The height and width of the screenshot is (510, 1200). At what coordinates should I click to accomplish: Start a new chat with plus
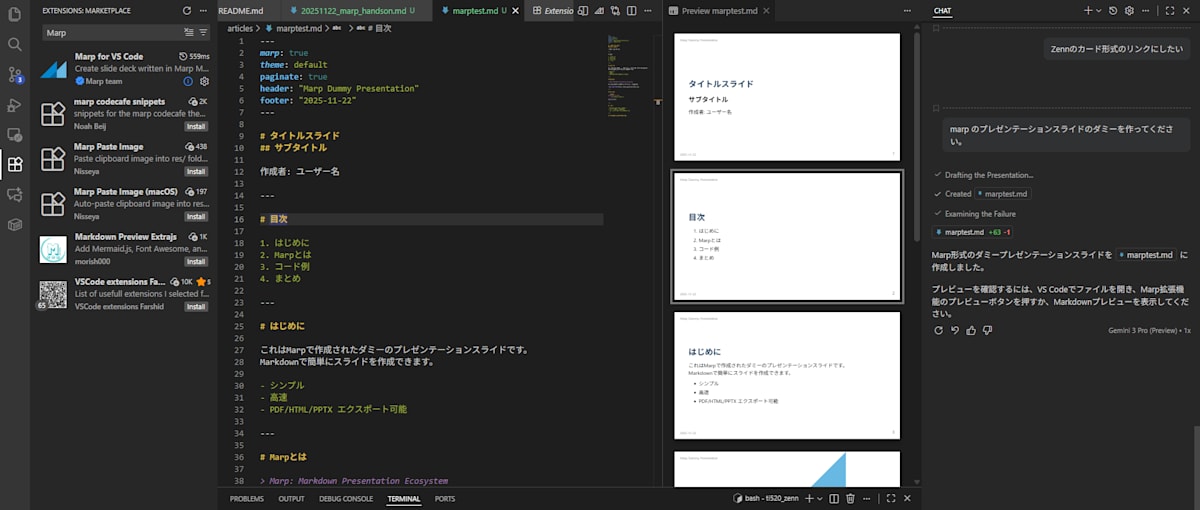(1089, 10)
